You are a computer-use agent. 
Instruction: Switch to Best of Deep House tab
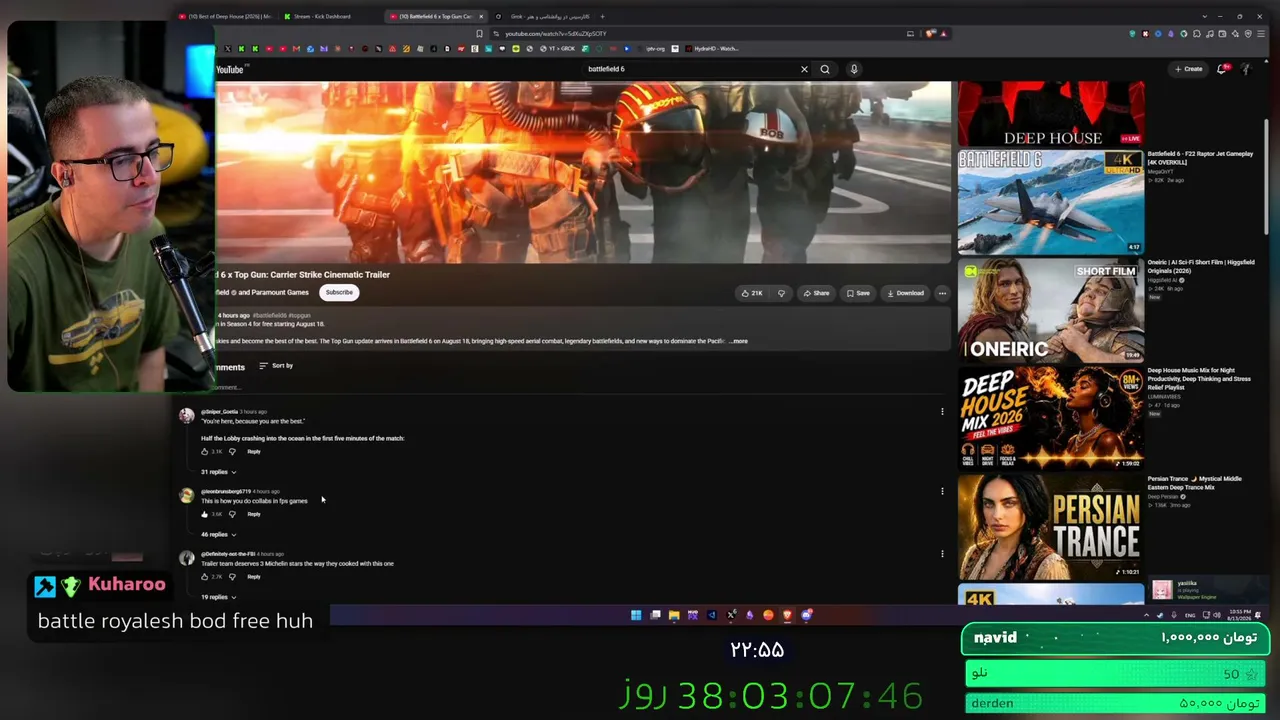(225, 16)
